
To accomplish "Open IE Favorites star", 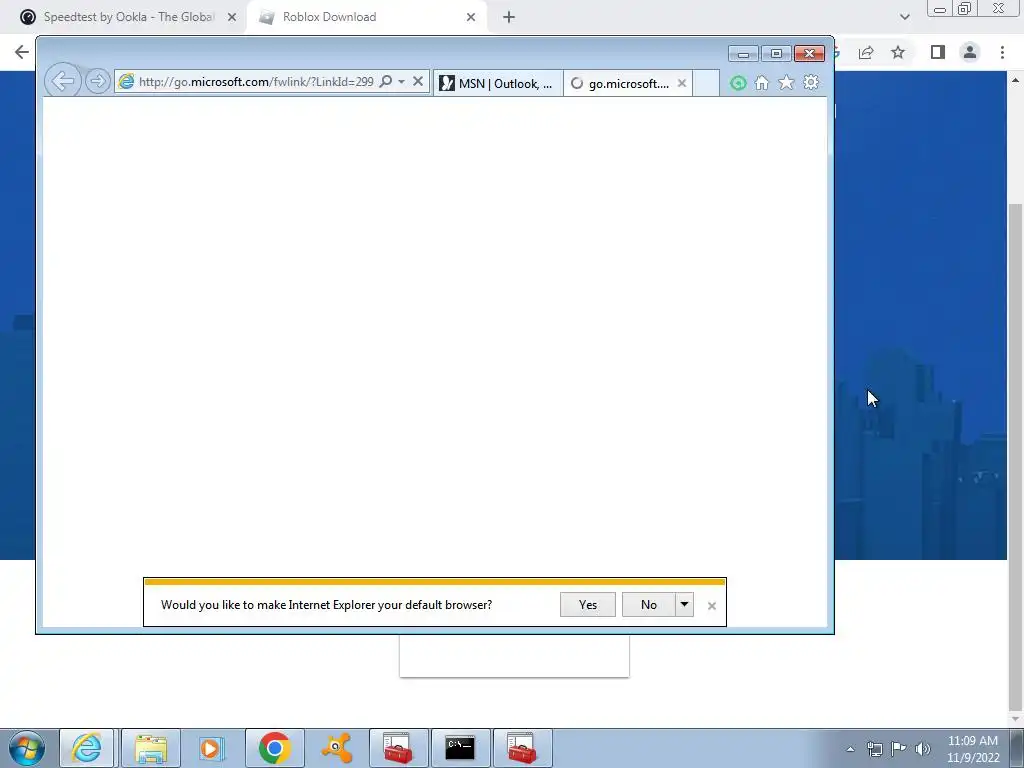I will point(786,82).
